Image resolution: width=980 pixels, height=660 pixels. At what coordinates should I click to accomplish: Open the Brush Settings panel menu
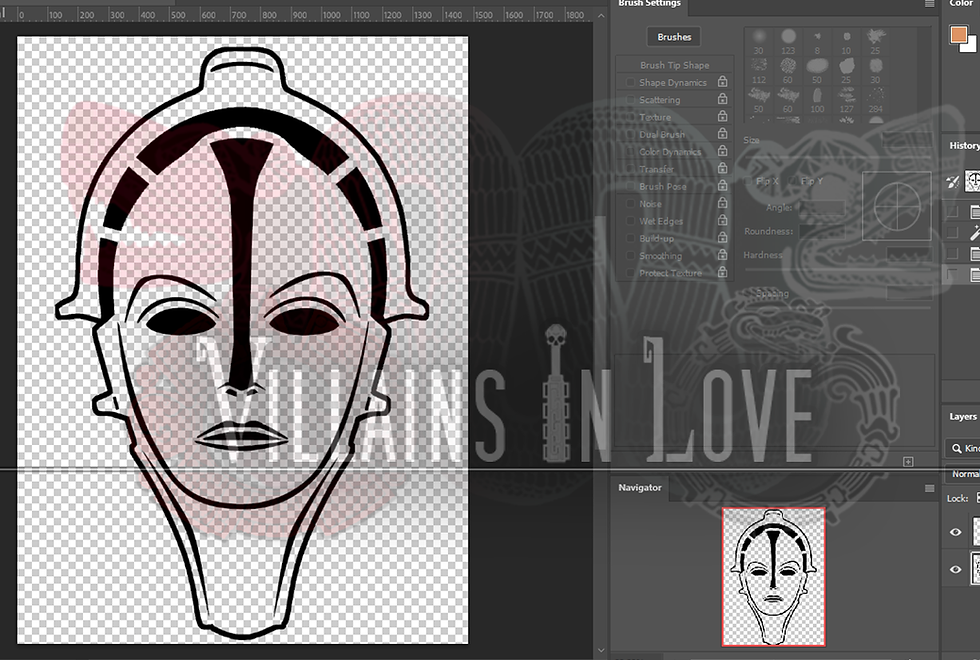coord(929,4)
